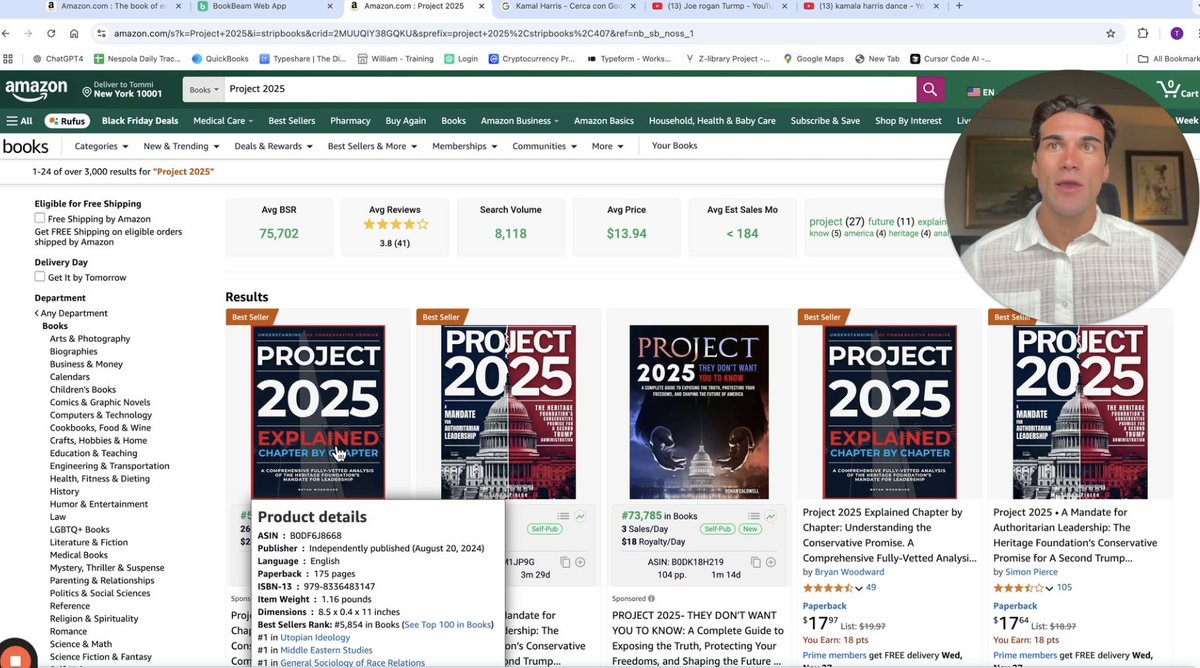Open the Medical Care dropdown
This screenshot has height=668, width=1200.
pyautogui.click(x=223, y=121)
